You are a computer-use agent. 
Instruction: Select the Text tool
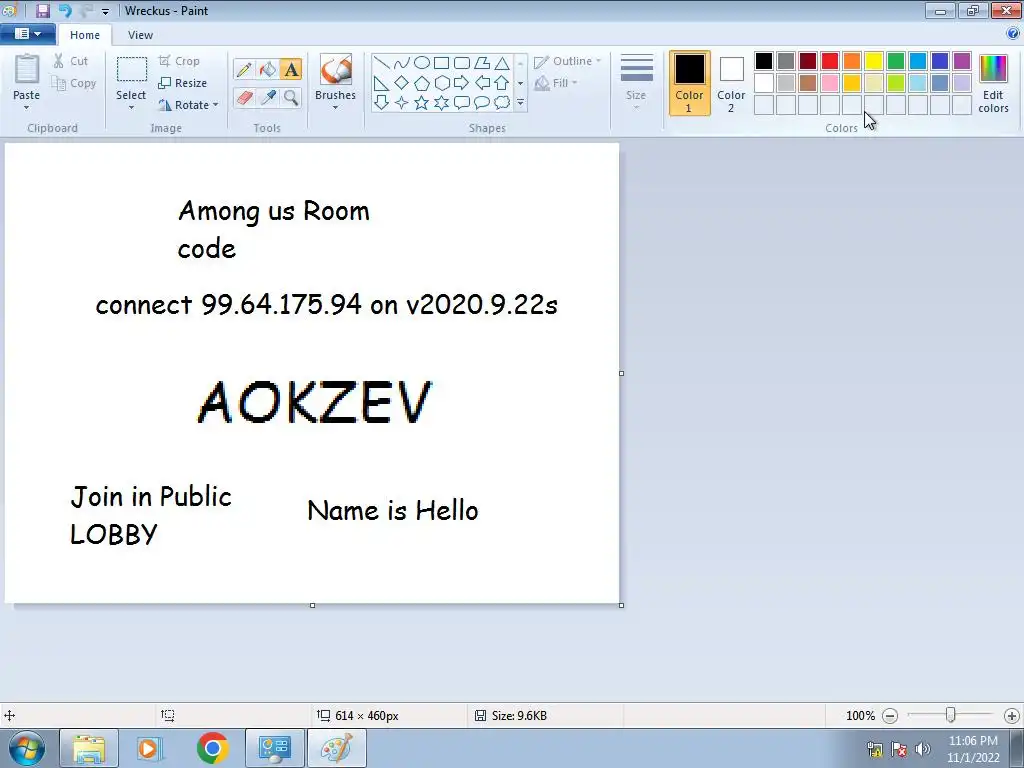(291, 69)
